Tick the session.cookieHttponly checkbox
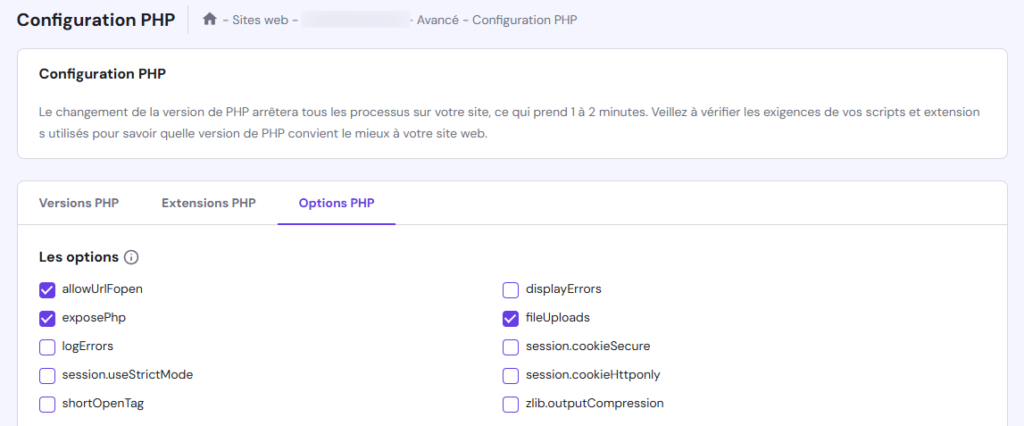This screenshot has width=1024, height=426. (x=510, y=376)
